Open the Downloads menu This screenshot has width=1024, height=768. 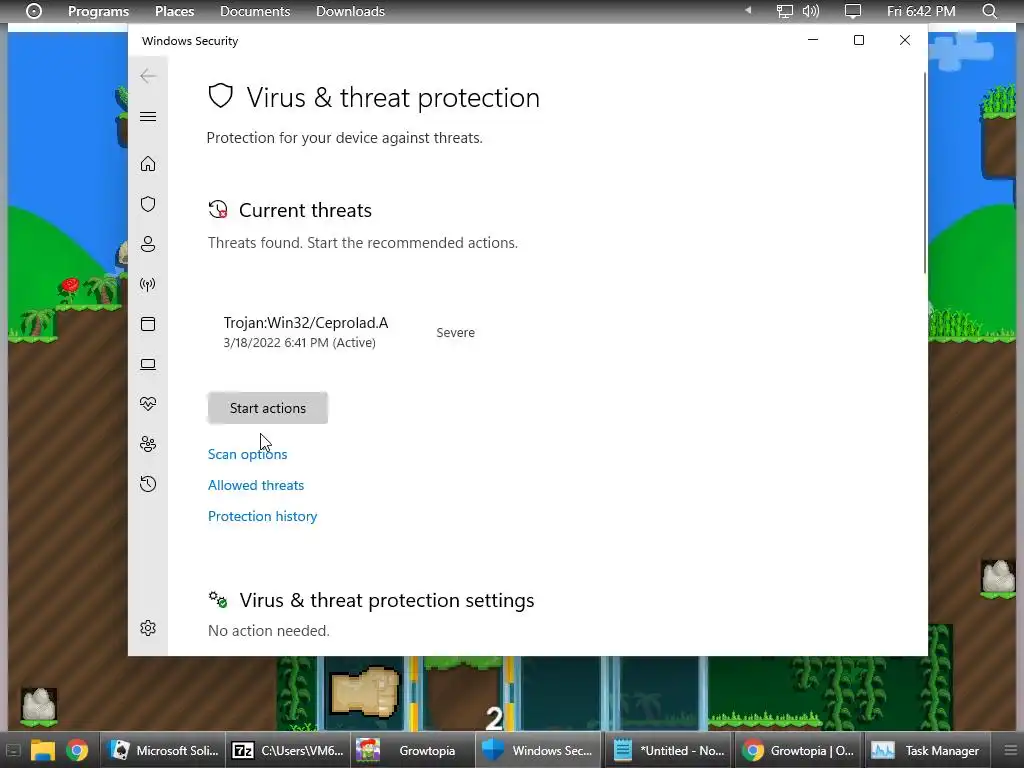click(350, 11)
